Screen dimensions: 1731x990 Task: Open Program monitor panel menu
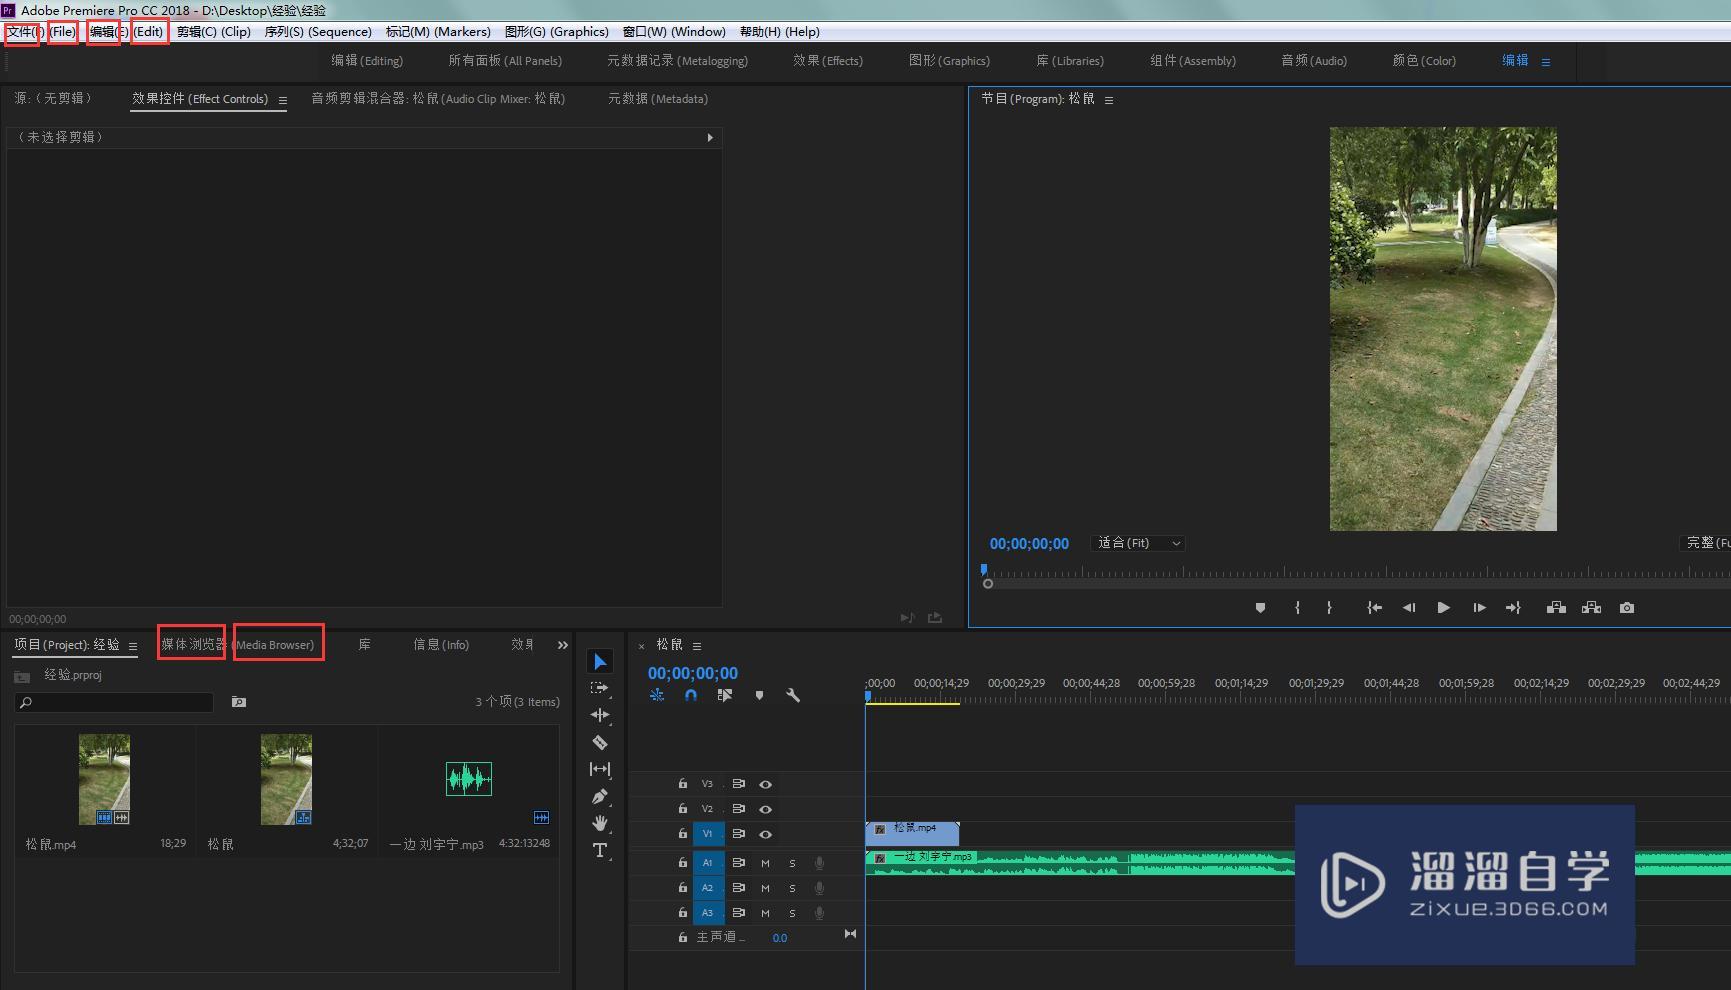1108,100
